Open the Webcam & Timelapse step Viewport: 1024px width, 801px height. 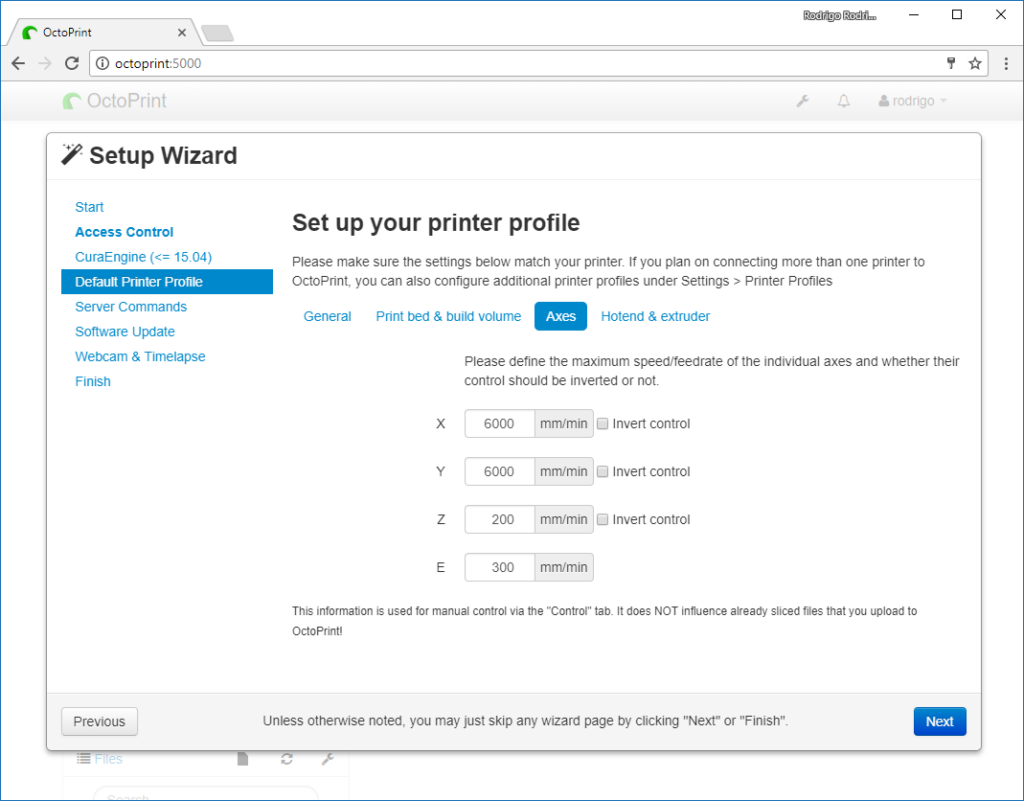[140, 356]
